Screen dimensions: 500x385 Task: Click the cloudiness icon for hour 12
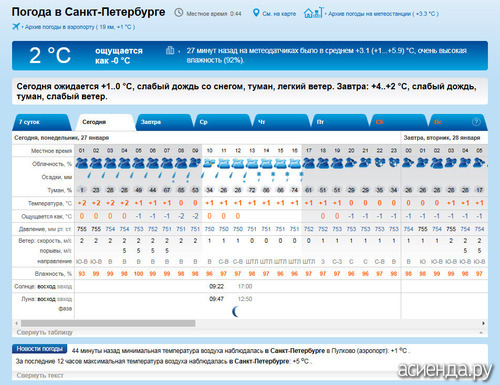238,163
